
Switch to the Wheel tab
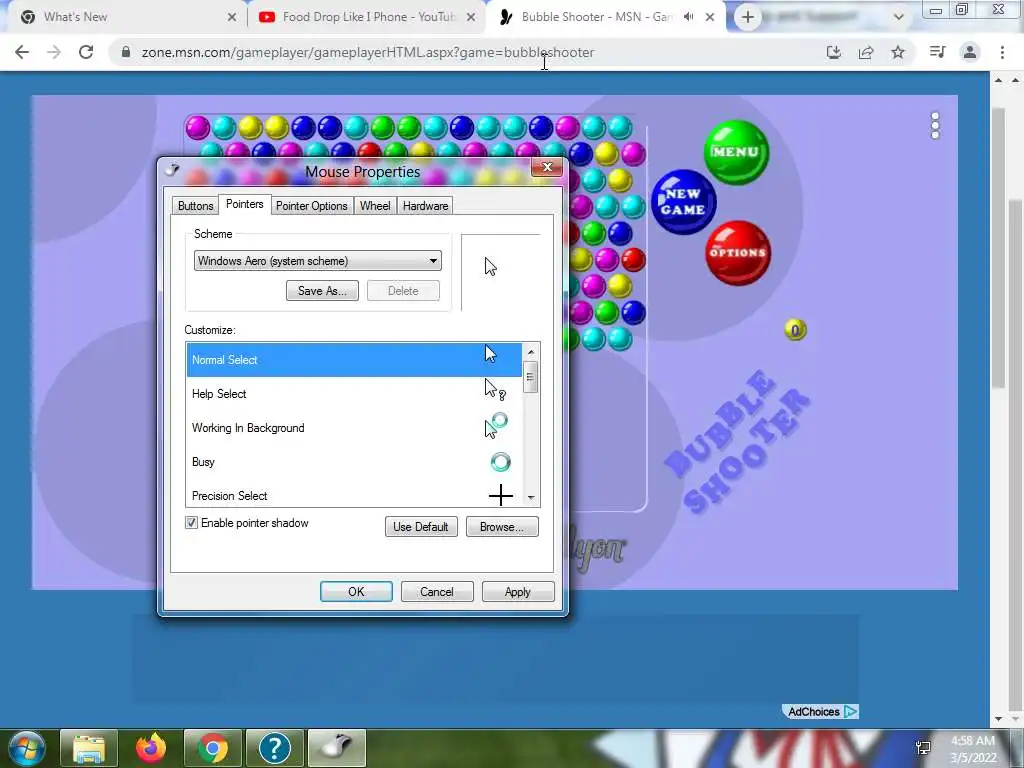tap(375, 206)
